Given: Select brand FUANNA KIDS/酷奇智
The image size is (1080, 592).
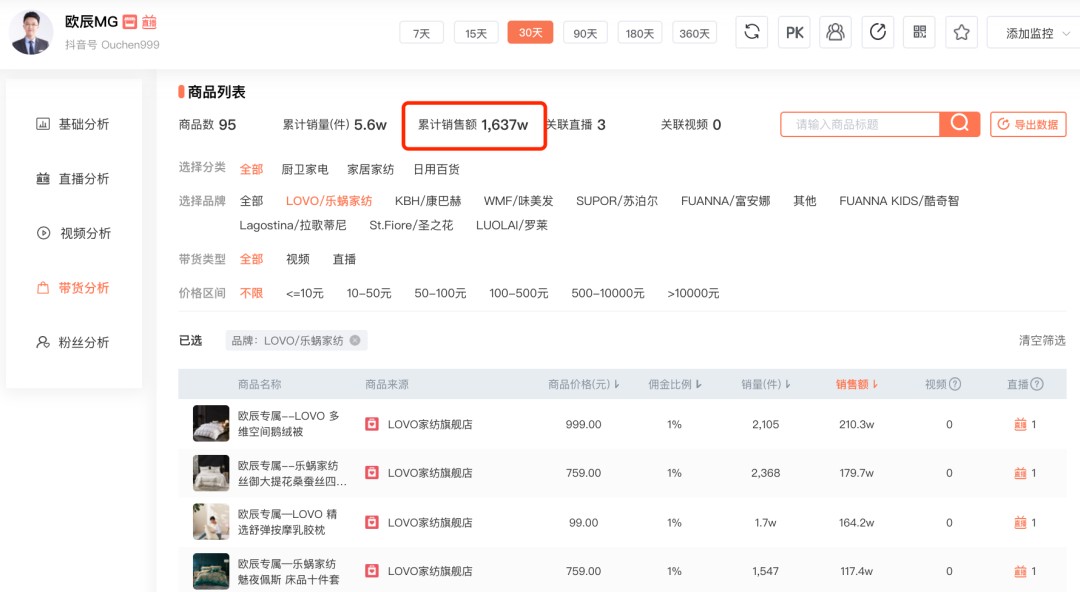Looking at the screenshot, I should tap(899, 201).
